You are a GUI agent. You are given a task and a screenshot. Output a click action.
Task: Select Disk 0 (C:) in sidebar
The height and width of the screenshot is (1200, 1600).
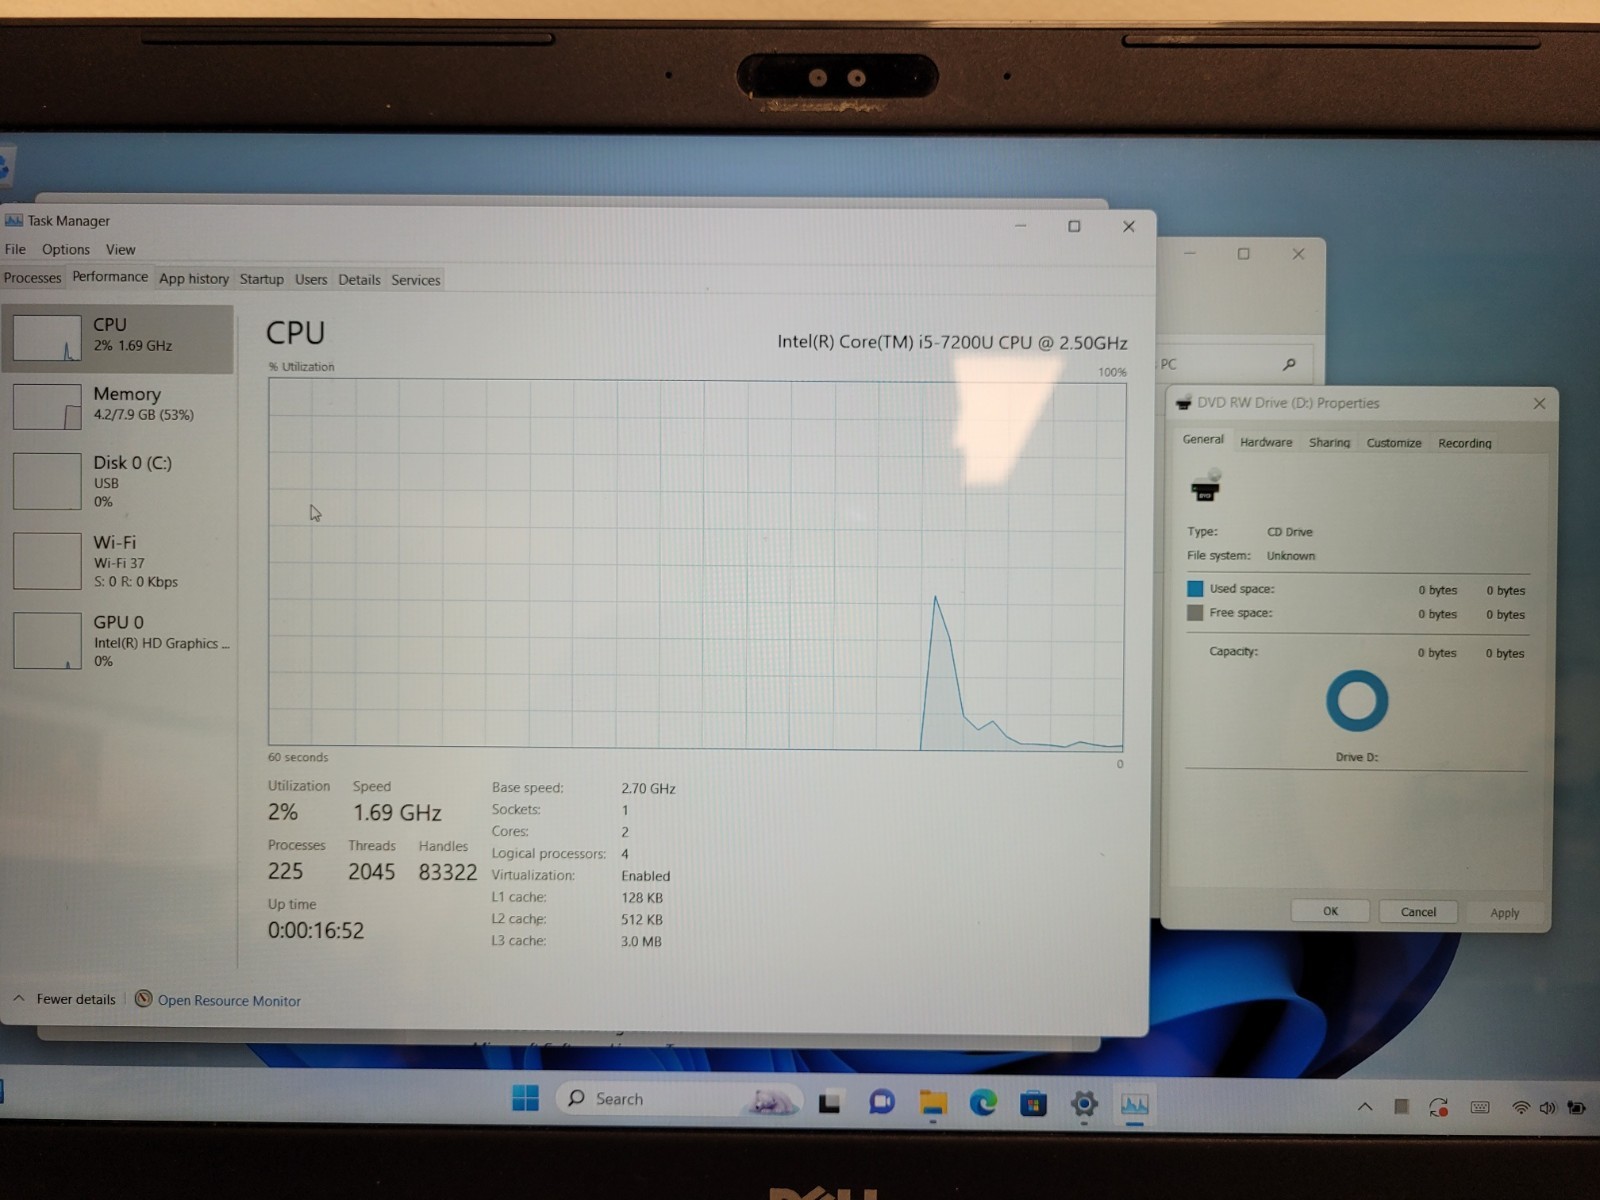point(117,481)
